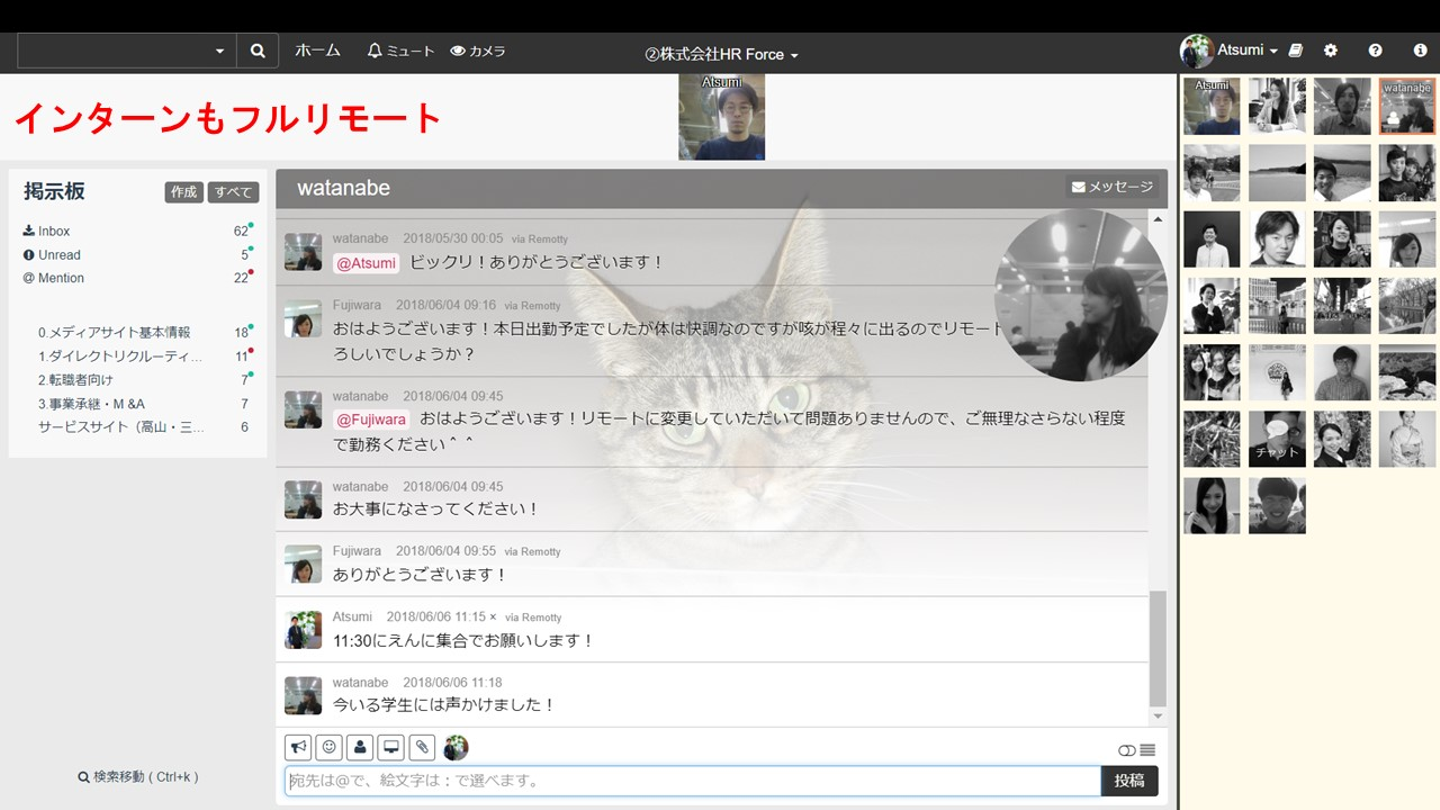This screenshot has width=1440, height=810.
Task: Open the emoji picker smiley icon
Action: click(329, 747)
